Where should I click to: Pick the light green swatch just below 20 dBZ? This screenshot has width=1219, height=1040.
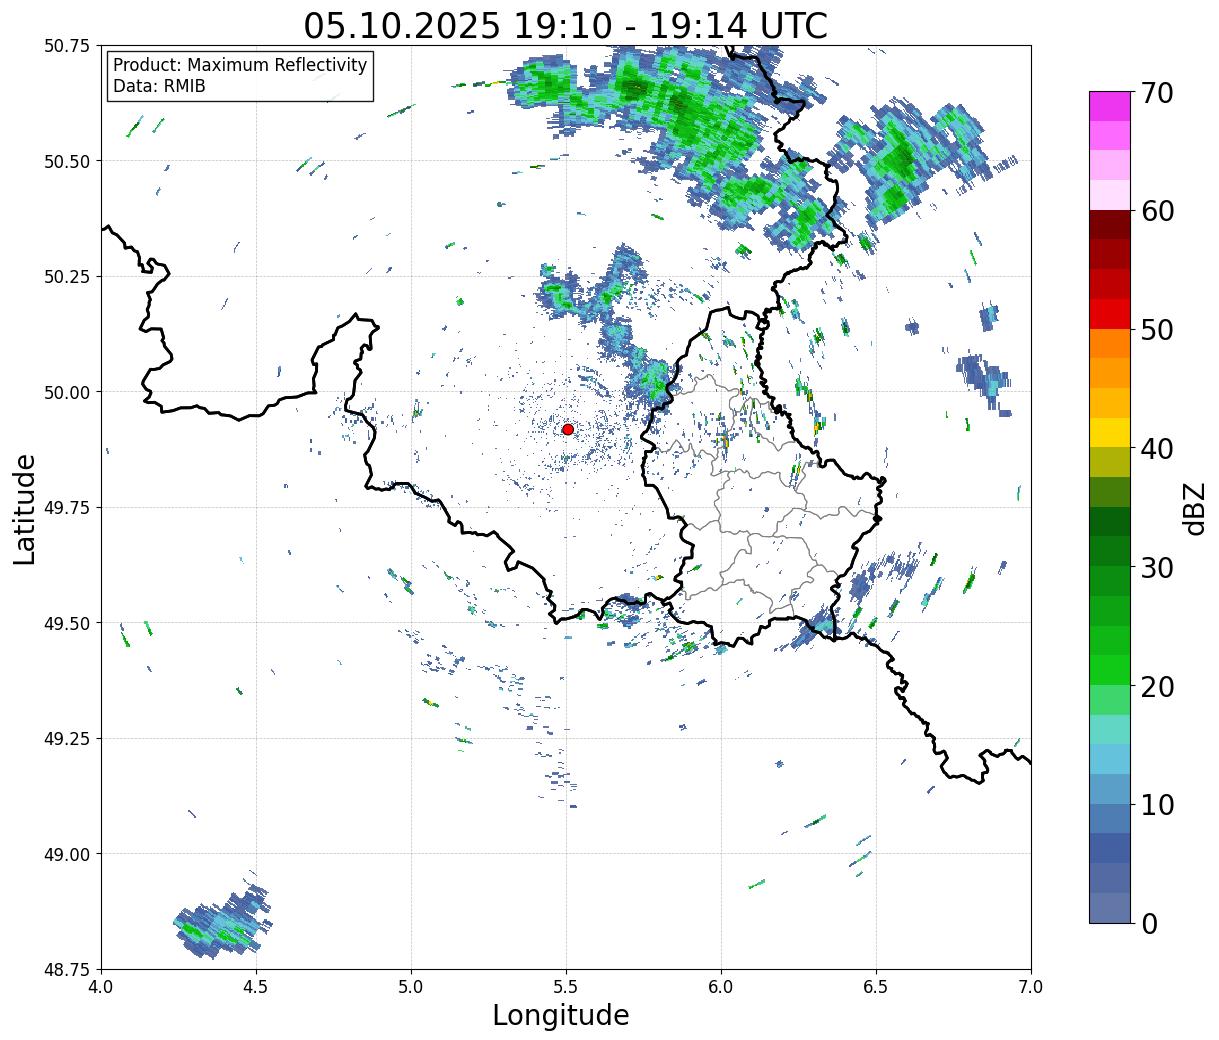tap(1110, 700)
